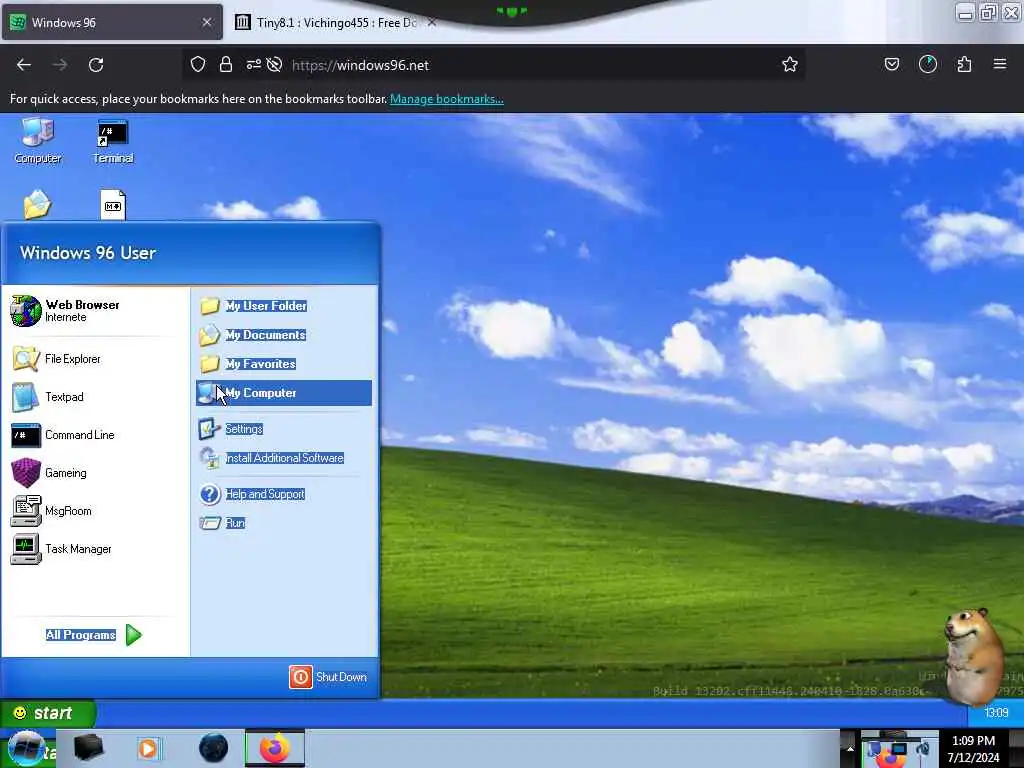This screenshot has height=768, width=1024.
Task: Open the Computer desktop icon
Action: point(37,141)
